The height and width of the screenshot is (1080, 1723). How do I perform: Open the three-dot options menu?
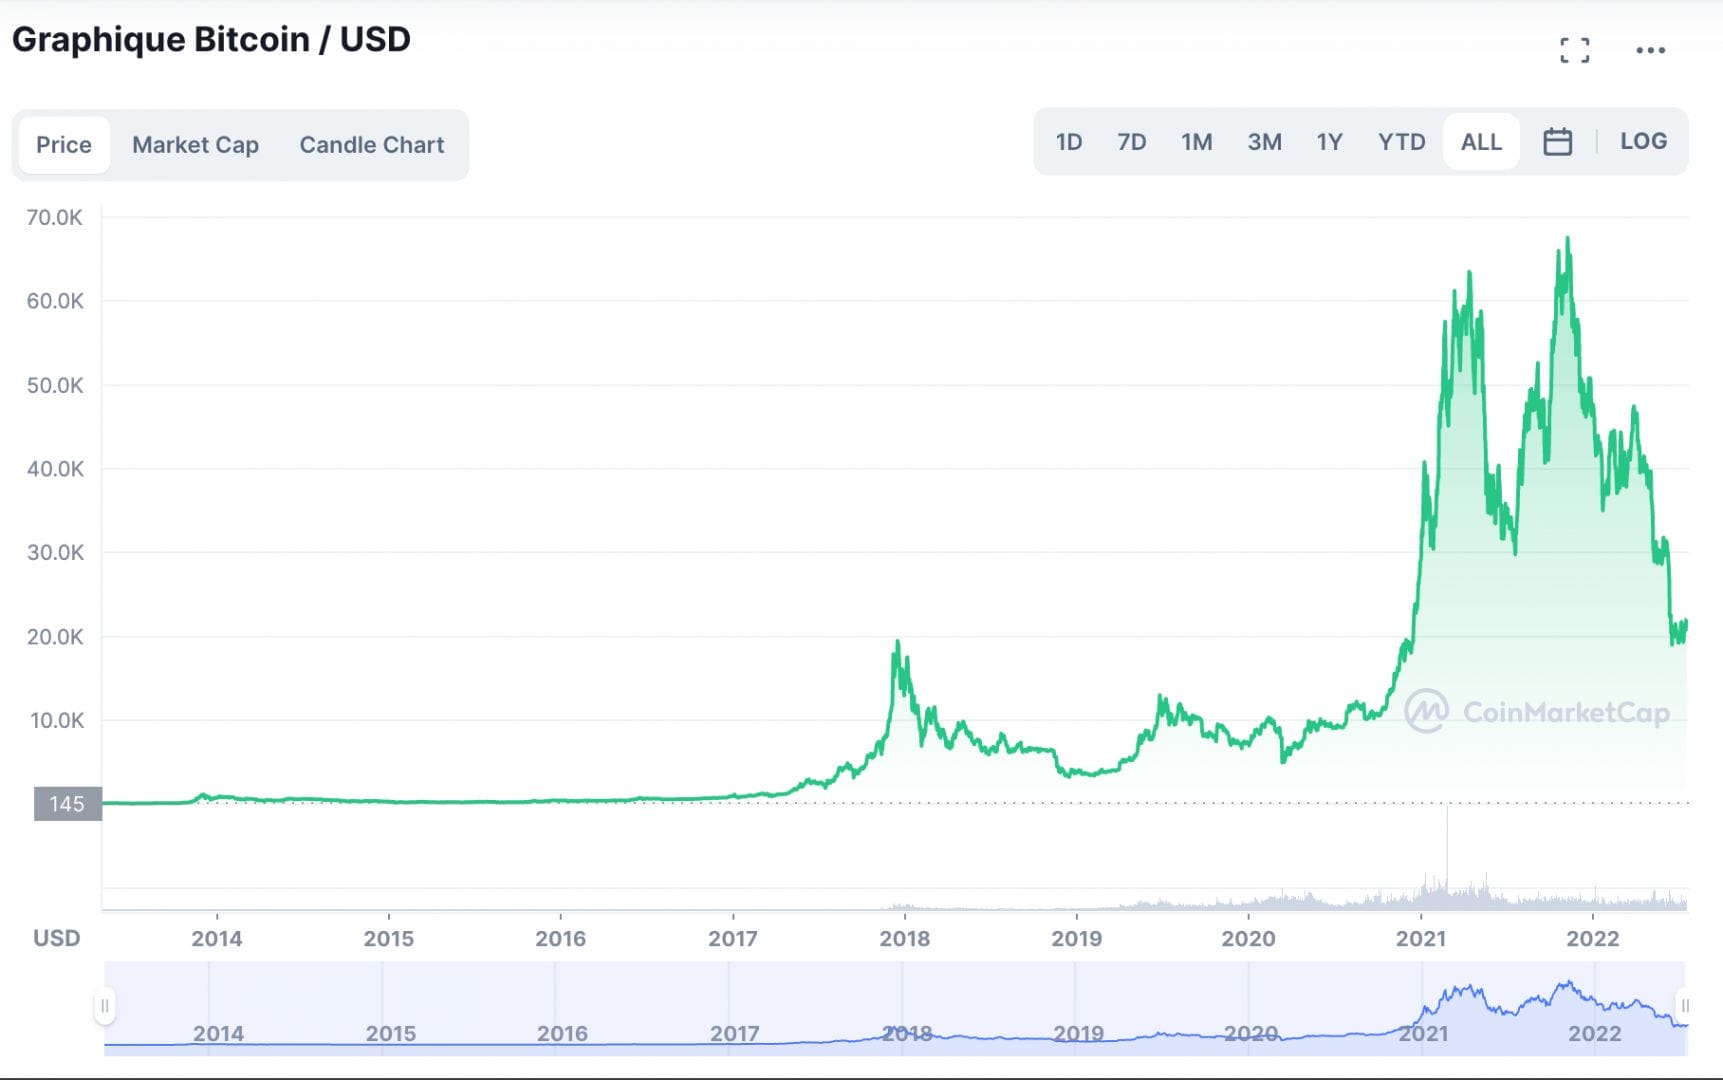pos(1652,49)
